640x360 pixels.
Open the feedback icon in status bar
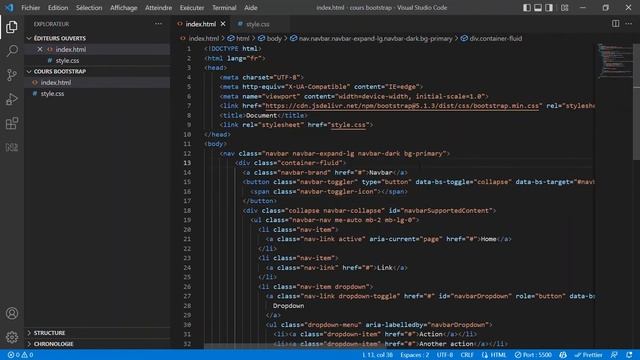[x=614, y=355]
